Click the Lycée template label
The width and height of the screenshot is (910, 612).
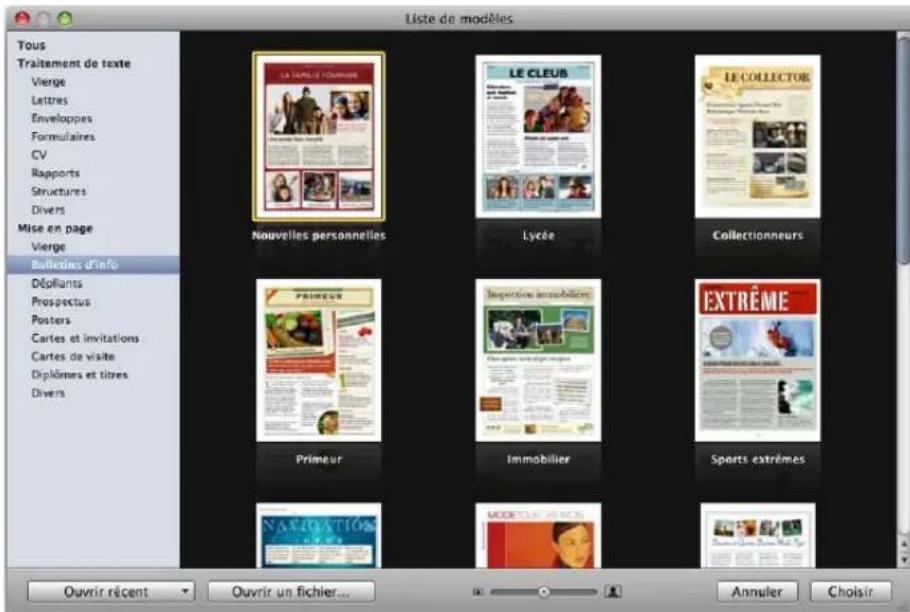(x=538, y=236)
